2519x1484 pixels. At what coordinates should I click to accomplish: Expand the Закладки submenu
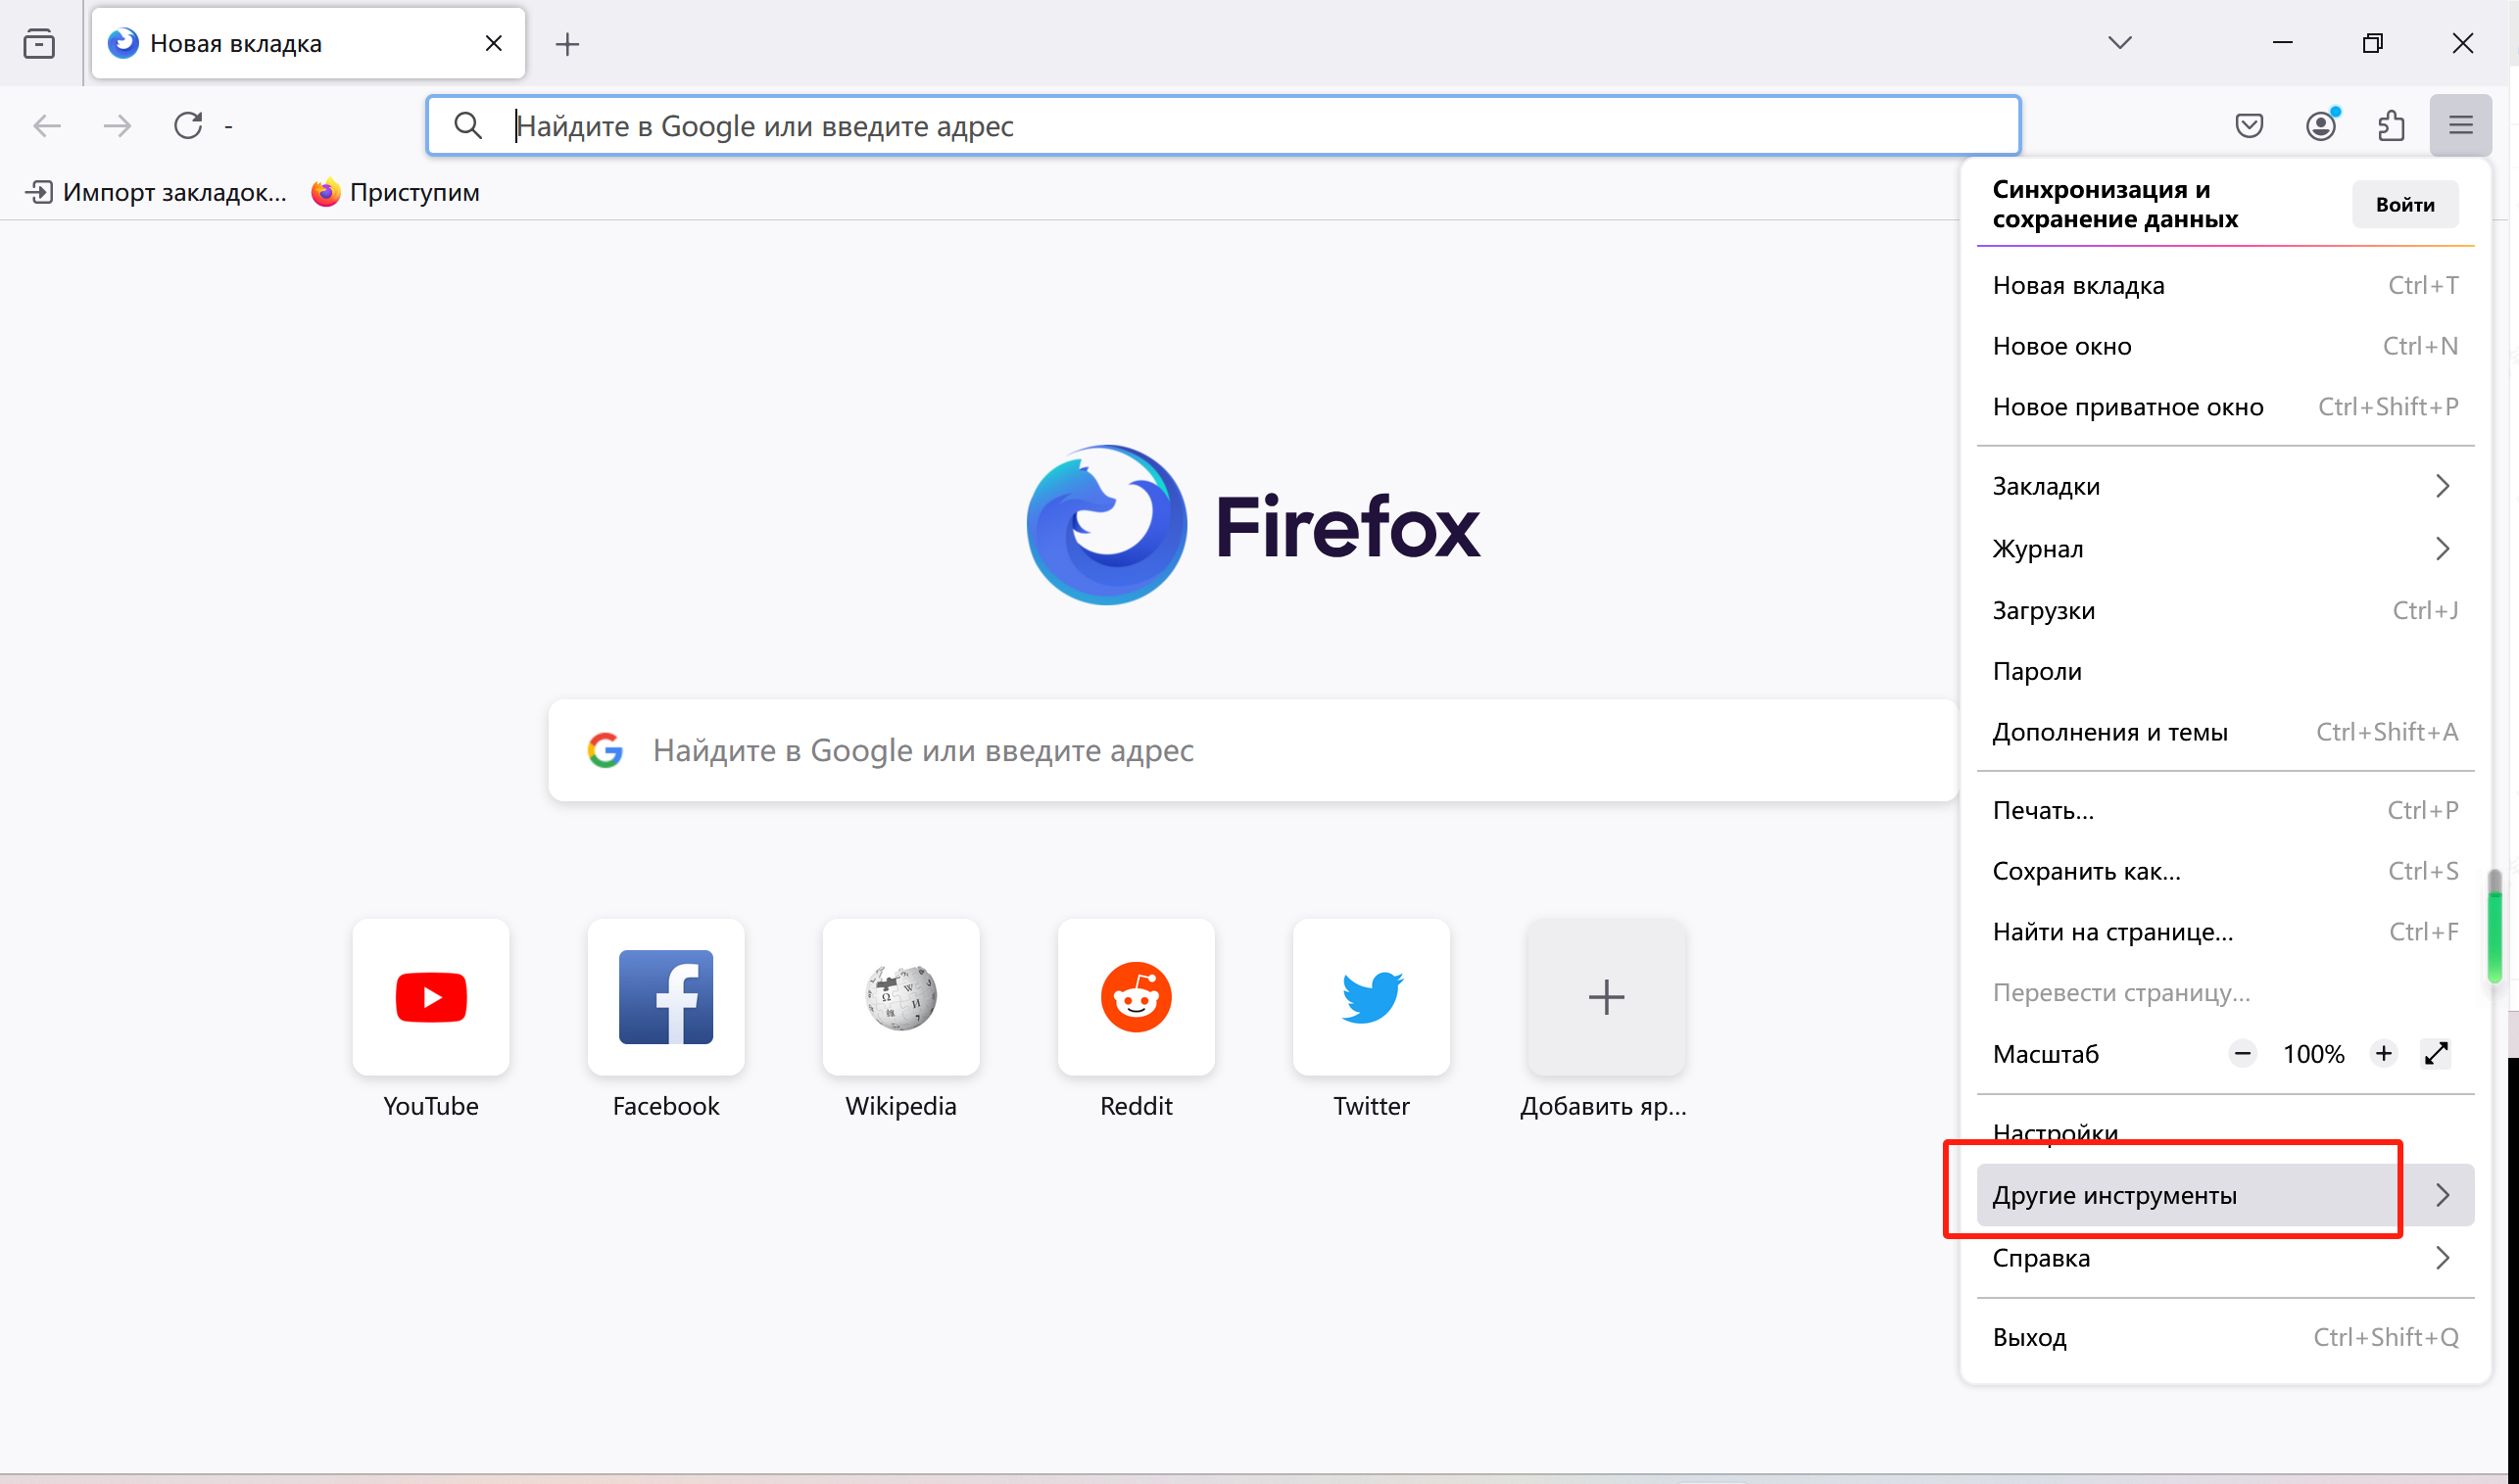tap(2225, 487)
